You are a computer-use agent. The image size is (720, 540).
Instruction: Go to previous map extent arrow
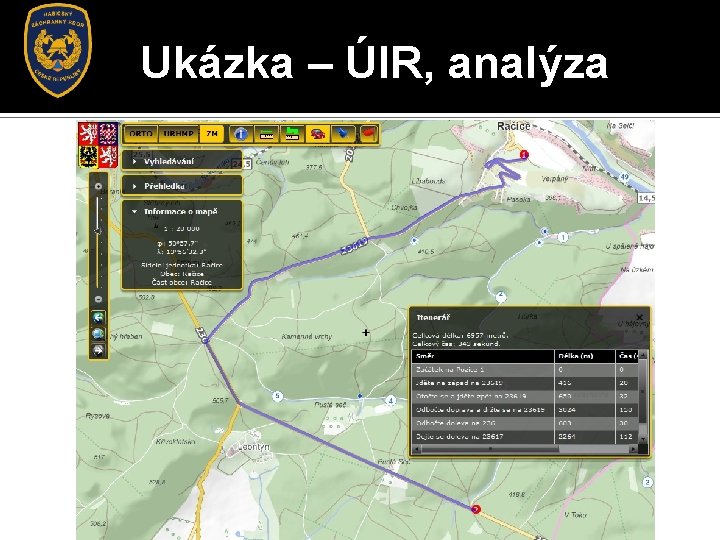[x=98, y=317]
